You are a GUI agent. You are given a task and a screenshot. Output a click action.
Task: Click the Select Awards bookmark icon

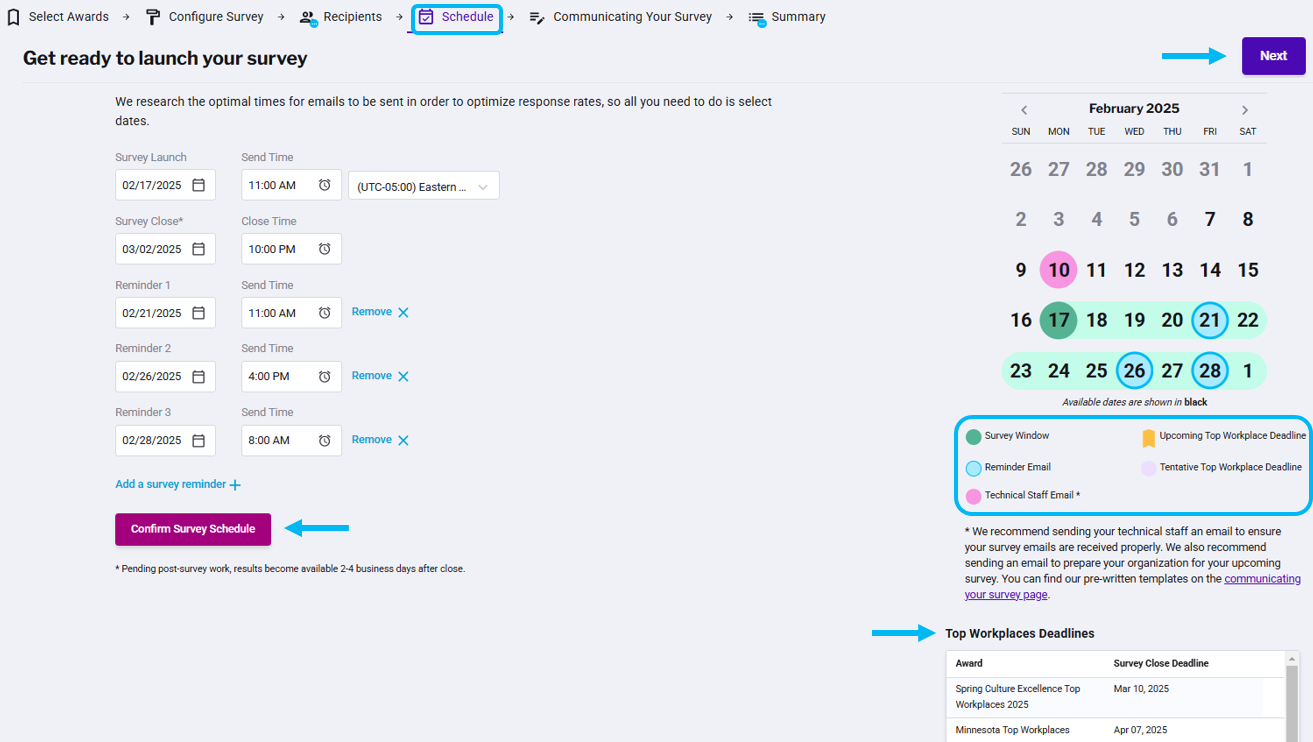pyautogui.click(x=13, y=16)
